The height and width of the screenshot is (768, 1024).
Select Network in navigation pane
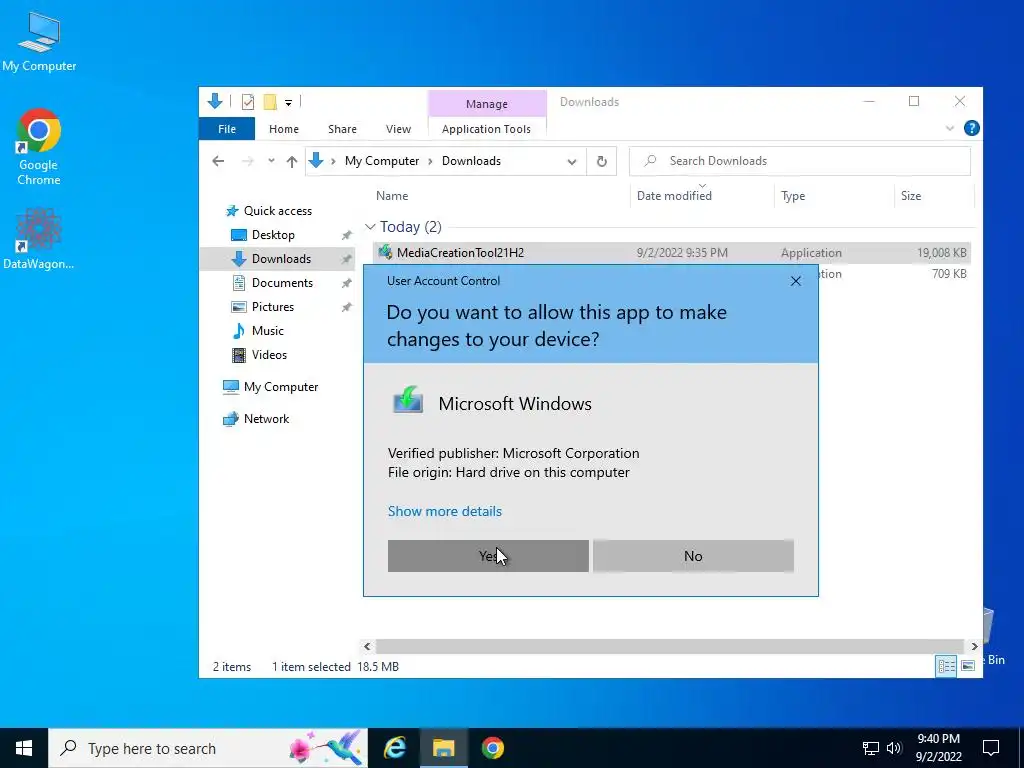click(266, 419)
